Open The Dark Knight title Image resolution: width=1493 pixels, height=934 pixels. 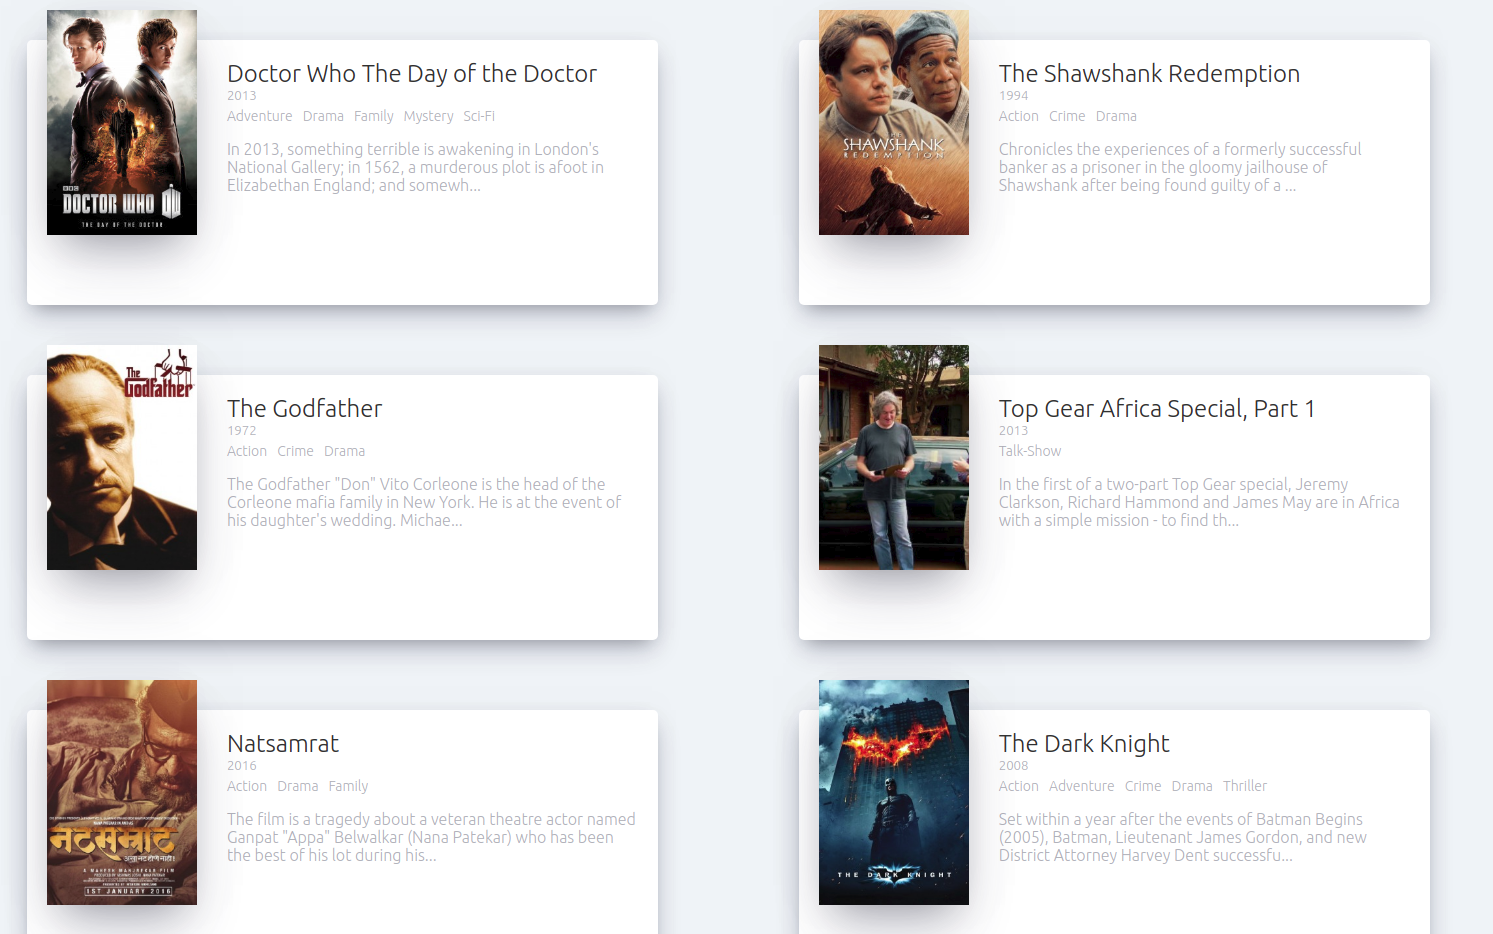1084,744
